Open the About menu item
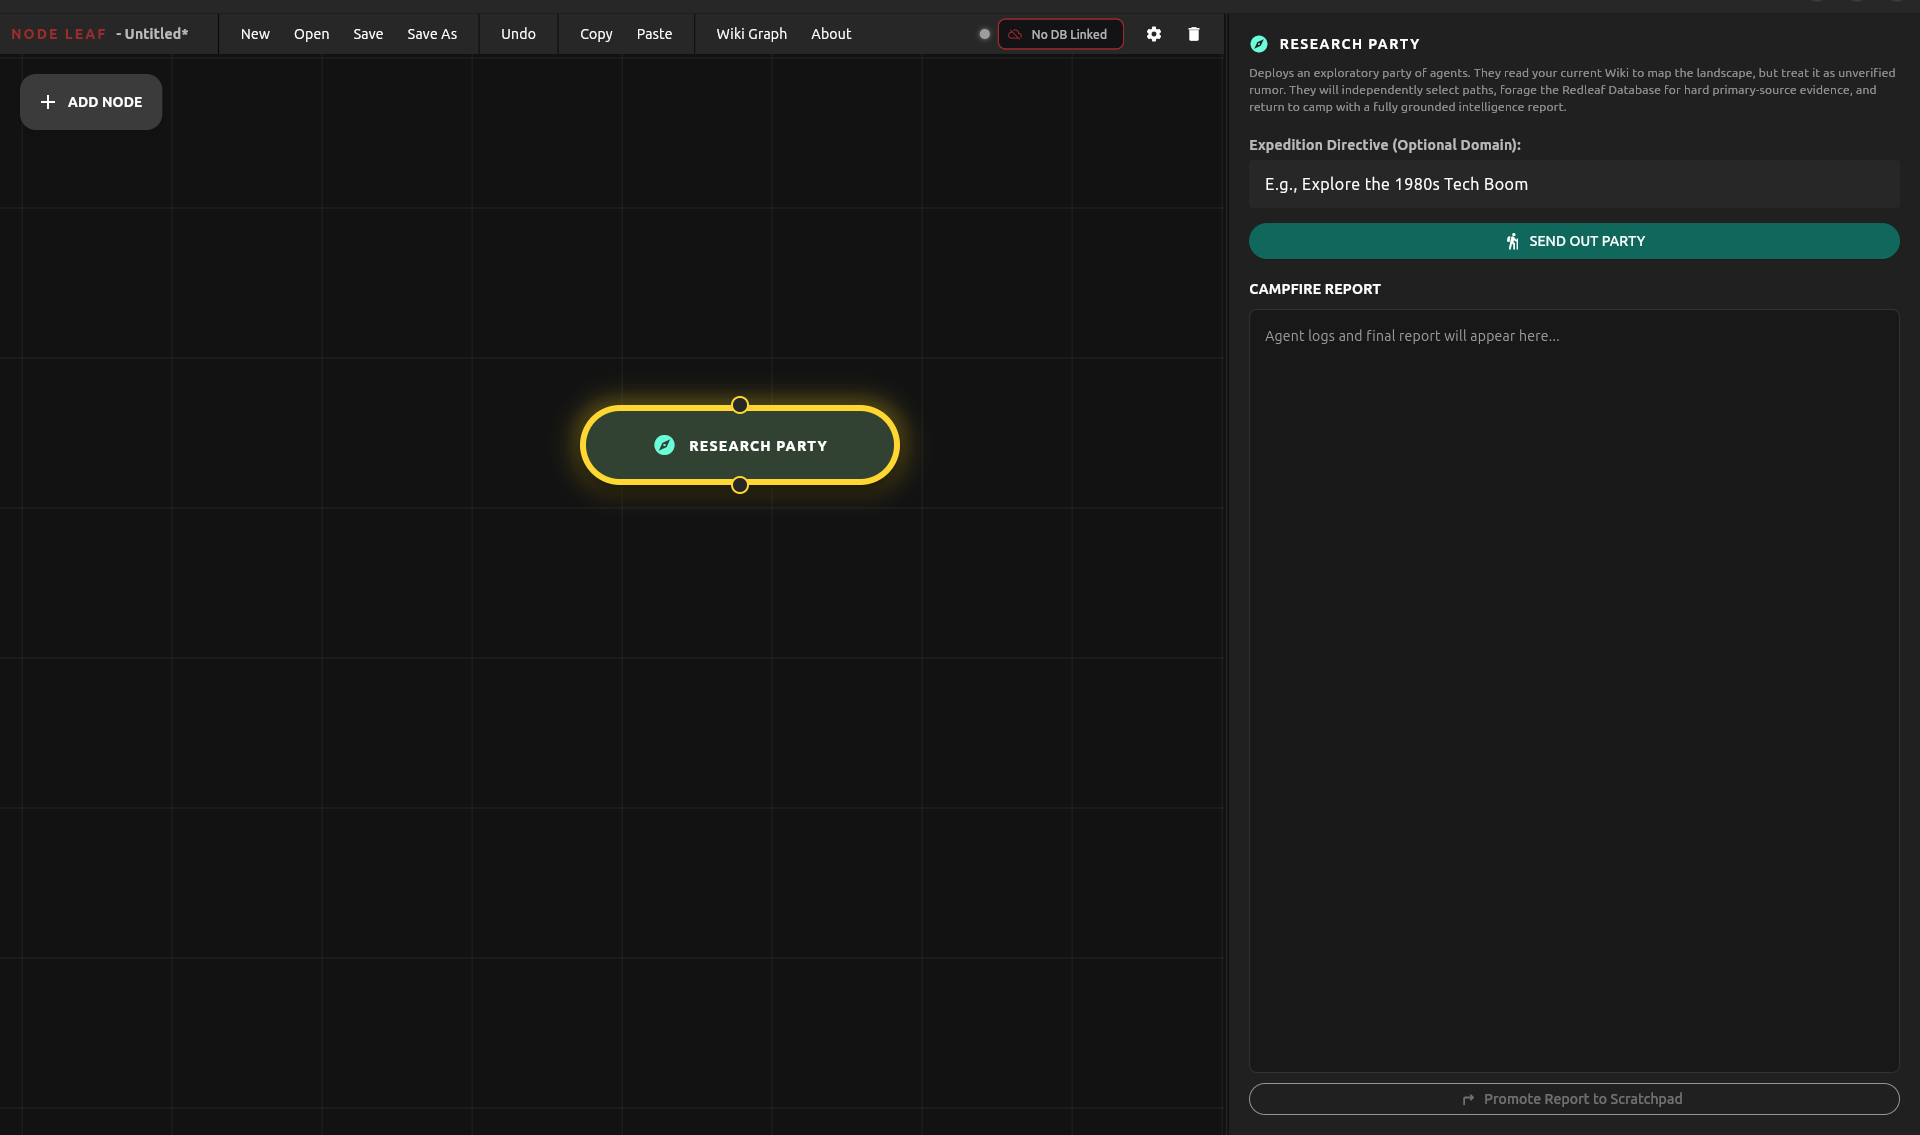Image resolution: width=1920 pixels, height=1135 pixels. [830, 34]
